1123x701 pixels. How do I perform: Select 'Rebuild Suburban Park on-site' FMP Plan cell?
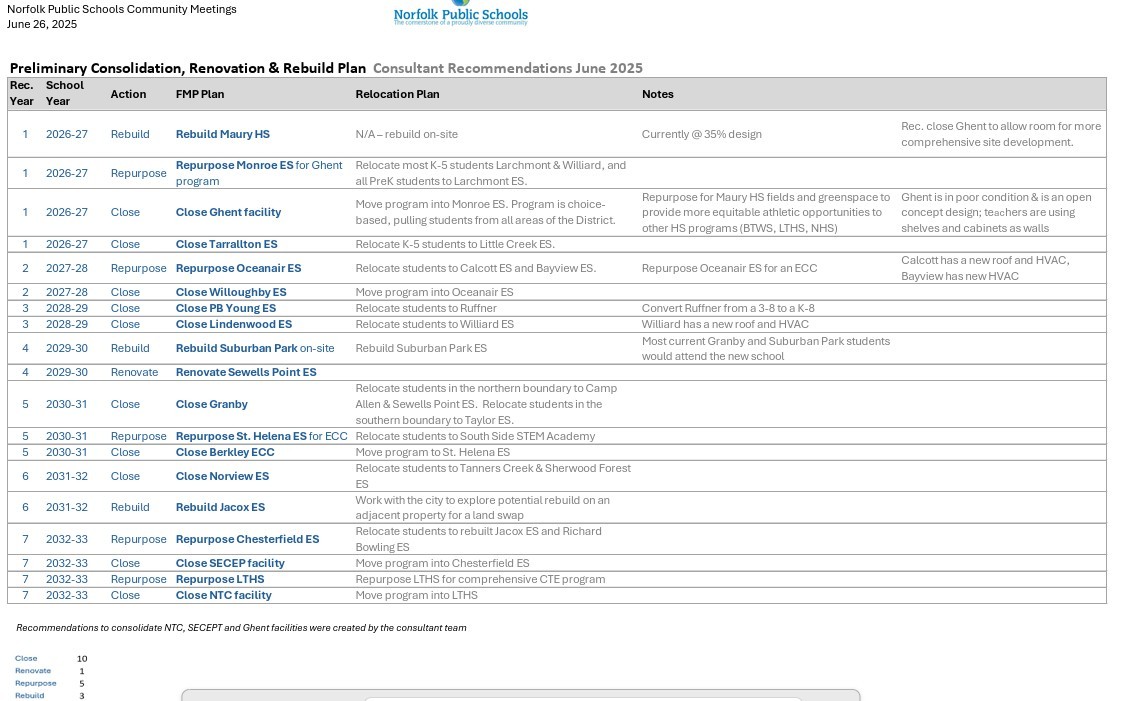(x=255, y=348)
